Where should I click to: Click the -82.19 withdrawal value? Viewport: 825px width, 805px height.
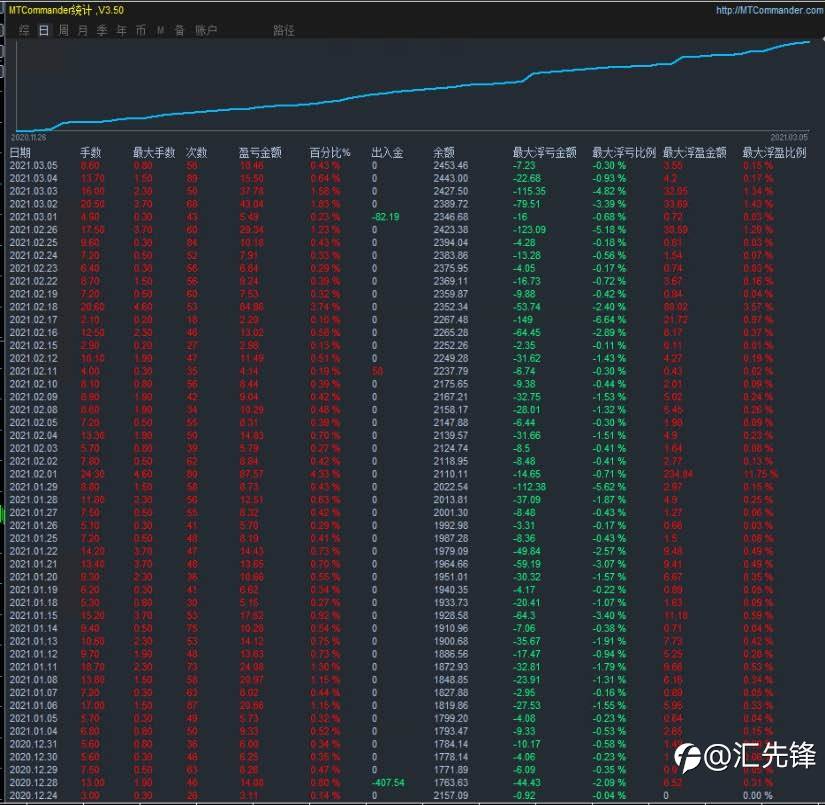pos(385,217)
